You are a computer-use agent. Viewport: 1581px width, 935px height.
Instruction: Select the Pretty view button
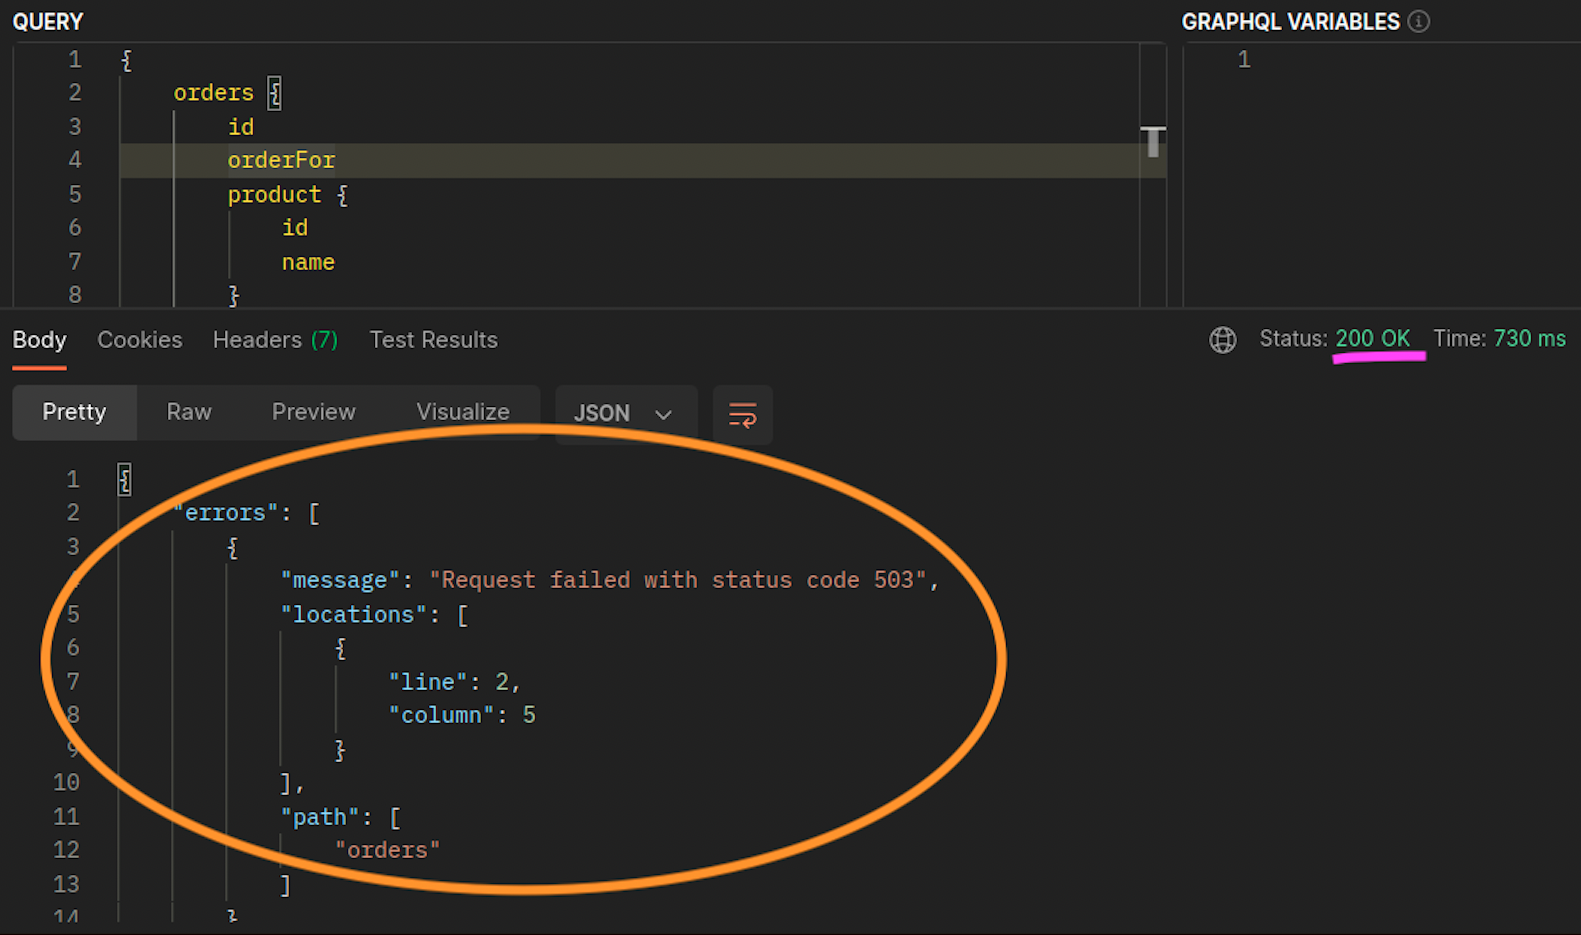click(x=74, y=412)
